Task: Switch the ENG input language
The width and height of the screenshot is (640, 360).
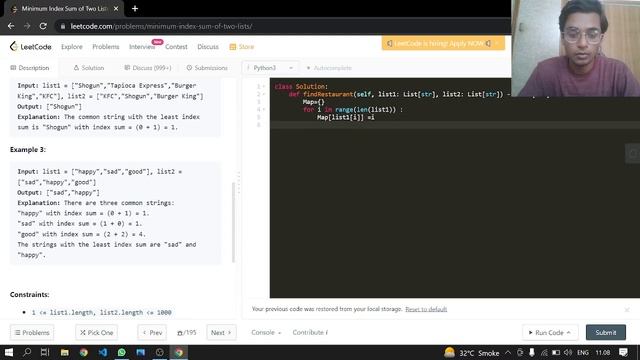Action: click(583, 352)
